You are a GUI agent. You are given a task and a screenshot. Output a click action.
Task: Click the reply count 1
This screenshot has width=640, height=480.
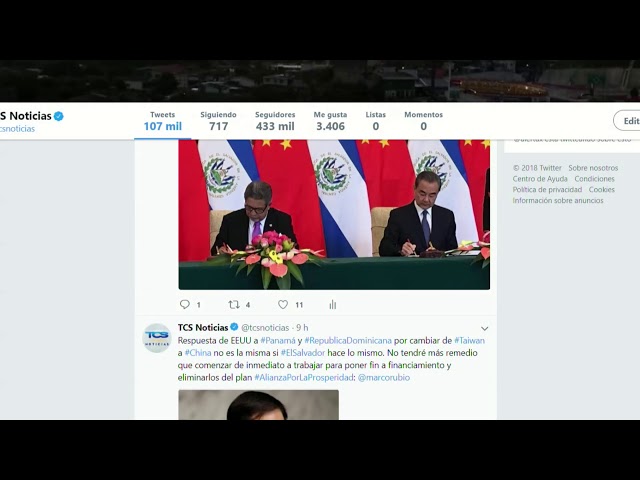pyautogui.click(x=199, y=305)
